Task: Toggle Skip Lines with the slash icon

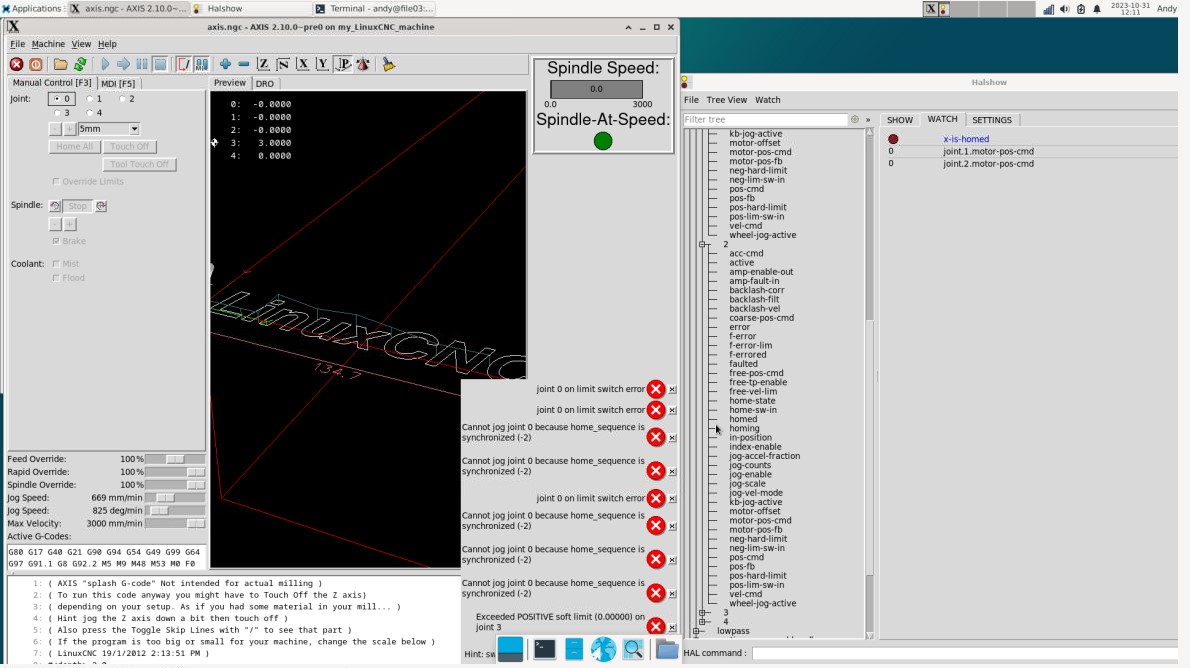Action: [x=184, y=65]
